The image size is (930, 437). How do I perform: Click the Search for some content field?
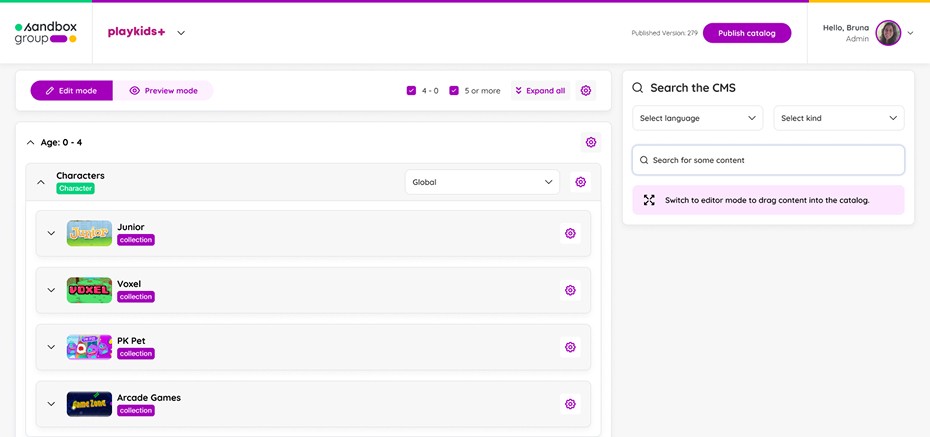[x=768, y=160]
